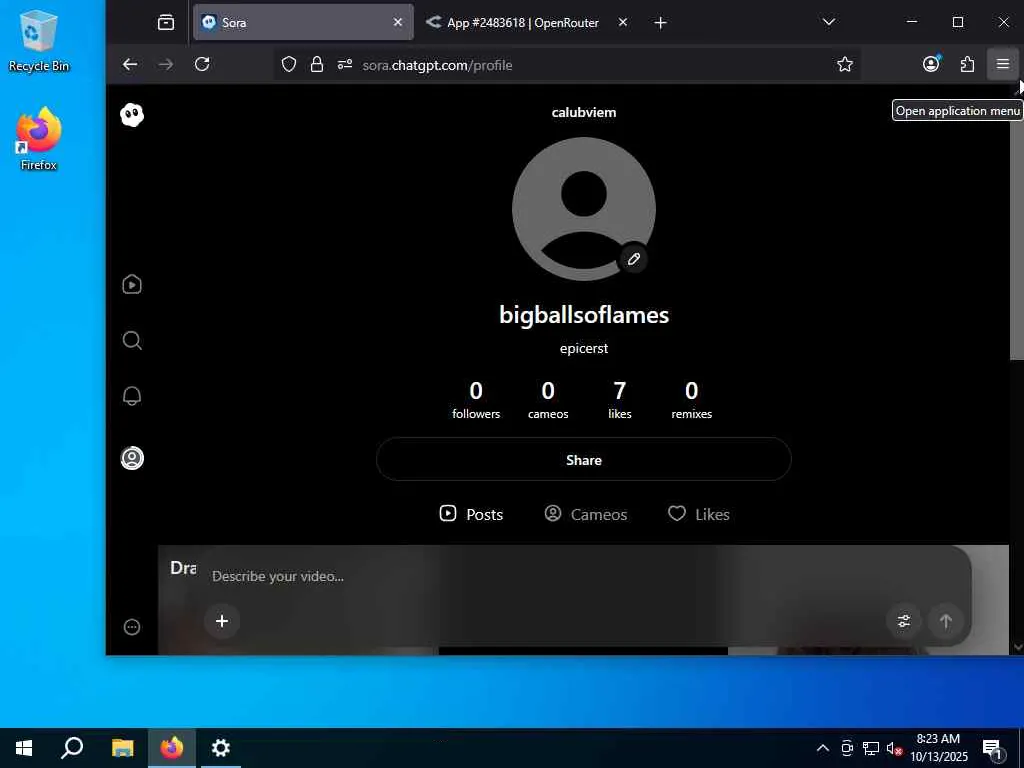
Task: Close the Sora tab
Action: click(398, 22)
